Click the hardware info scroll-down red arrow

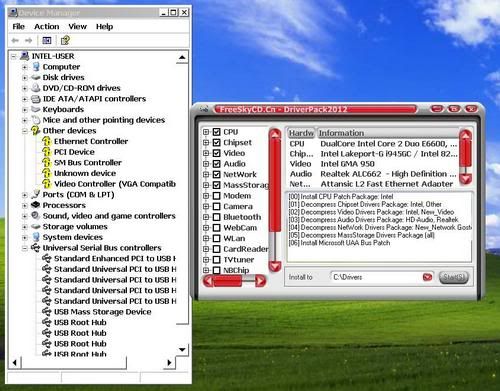[465, 179]
